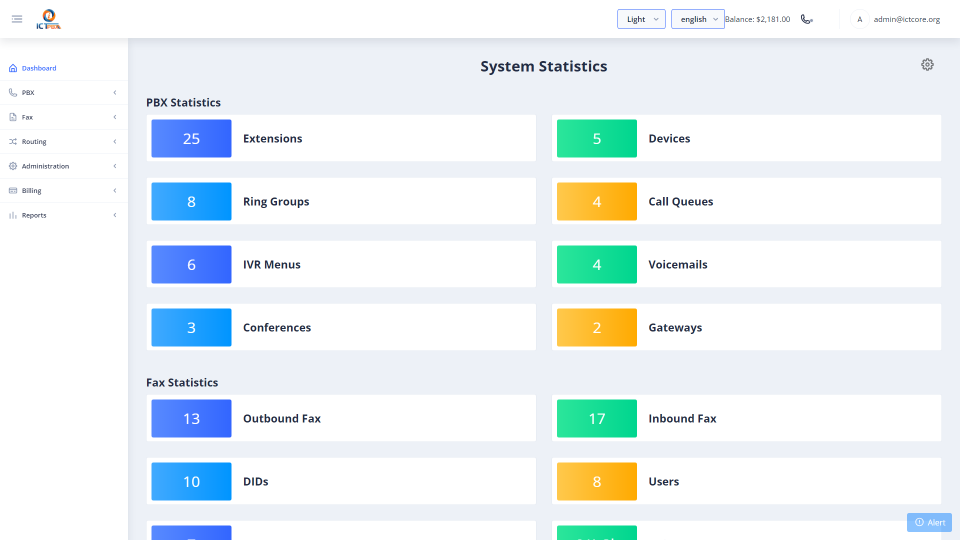Screen dimensions: 960x540
Task: Open the PBX sidebar menu
Action: tap(64, 92)
